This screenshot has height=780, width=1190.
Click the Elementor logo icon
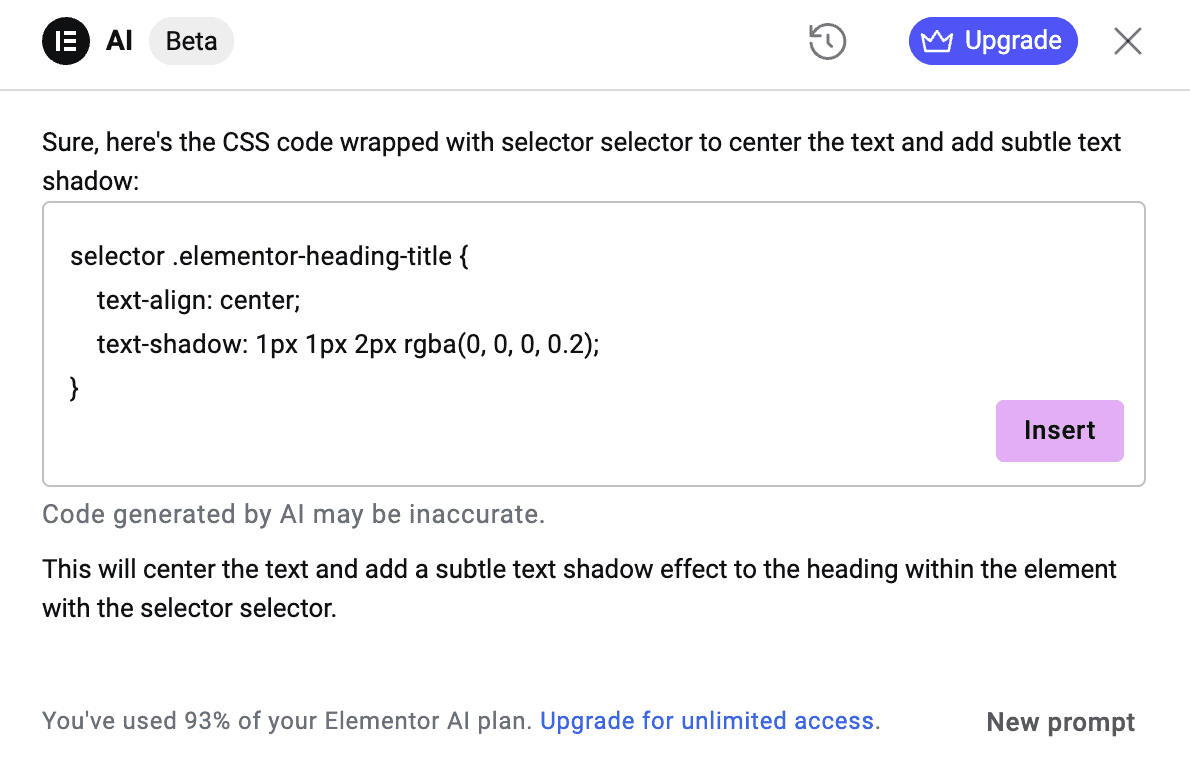pos(66,41)
